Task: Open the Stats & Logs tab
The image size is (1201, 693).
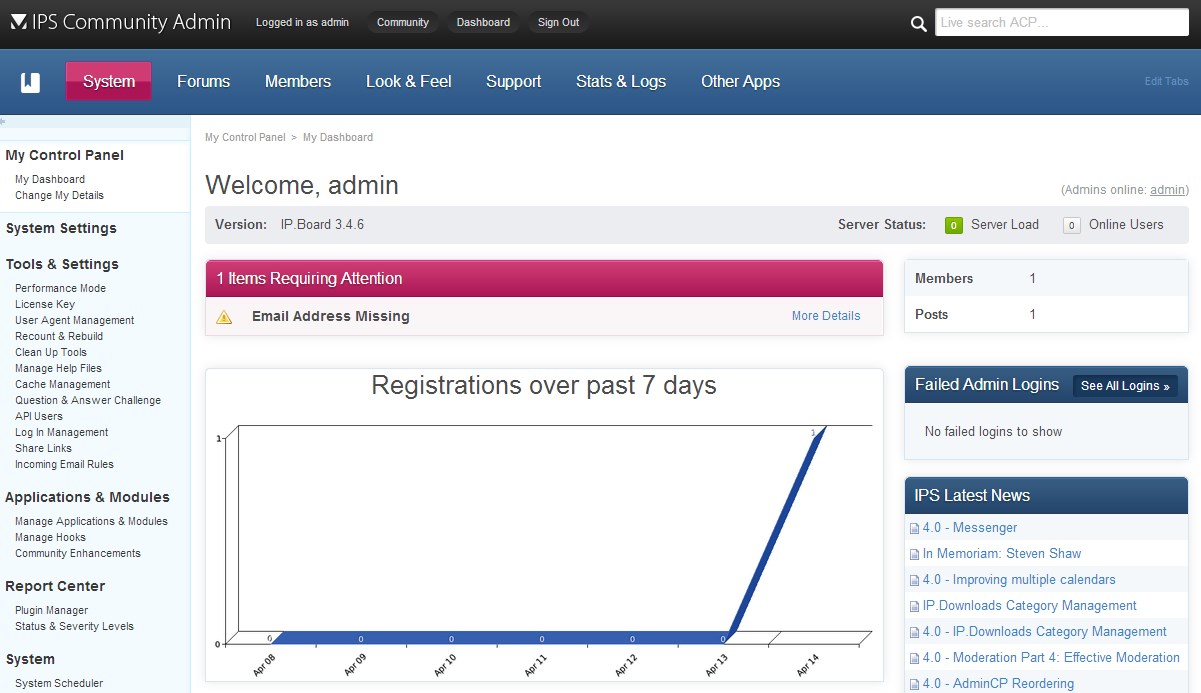Action: point(621,81)
